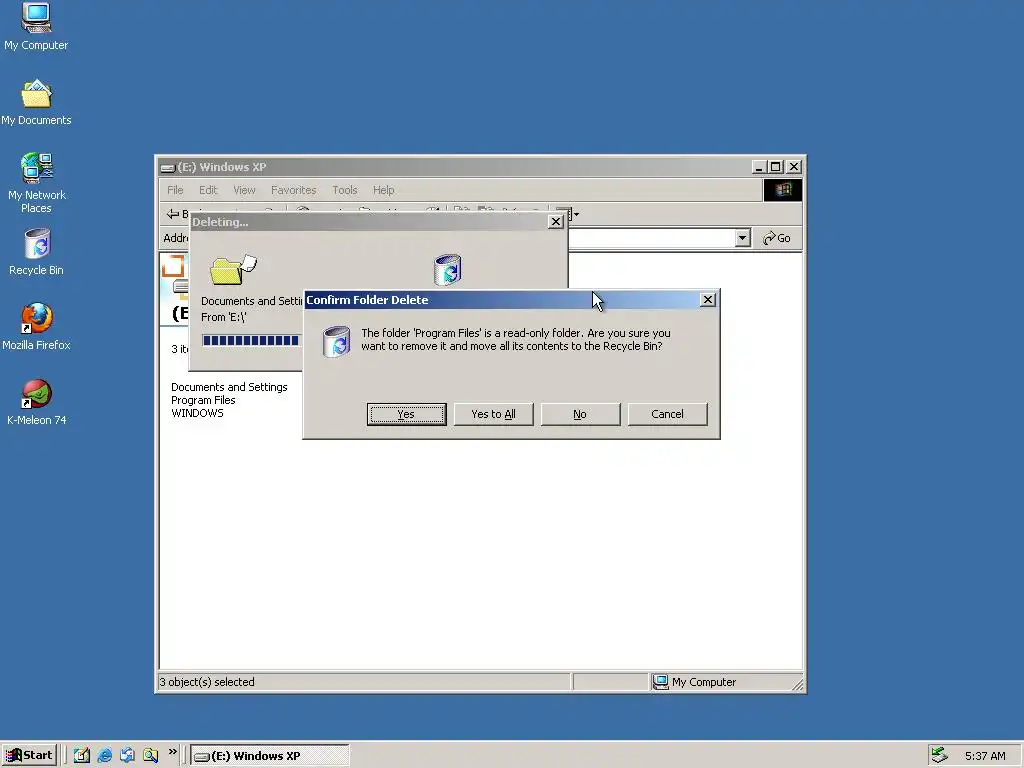Viewport: 1024px width, 768px height.
Task: Select the WINDOWS folder entry
Action: click(197, 413)
